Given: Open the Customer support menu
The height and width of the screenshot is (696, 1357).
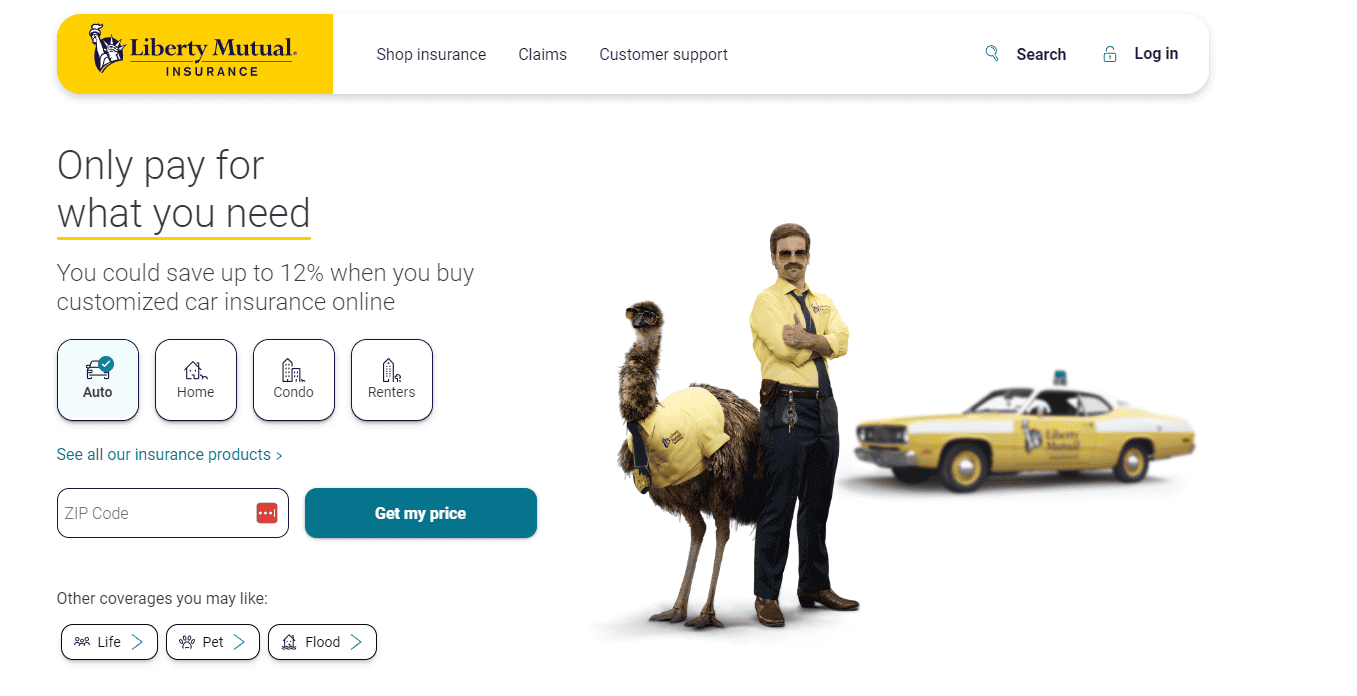Looking at the screenshot, I should click(x=664, y=54).
